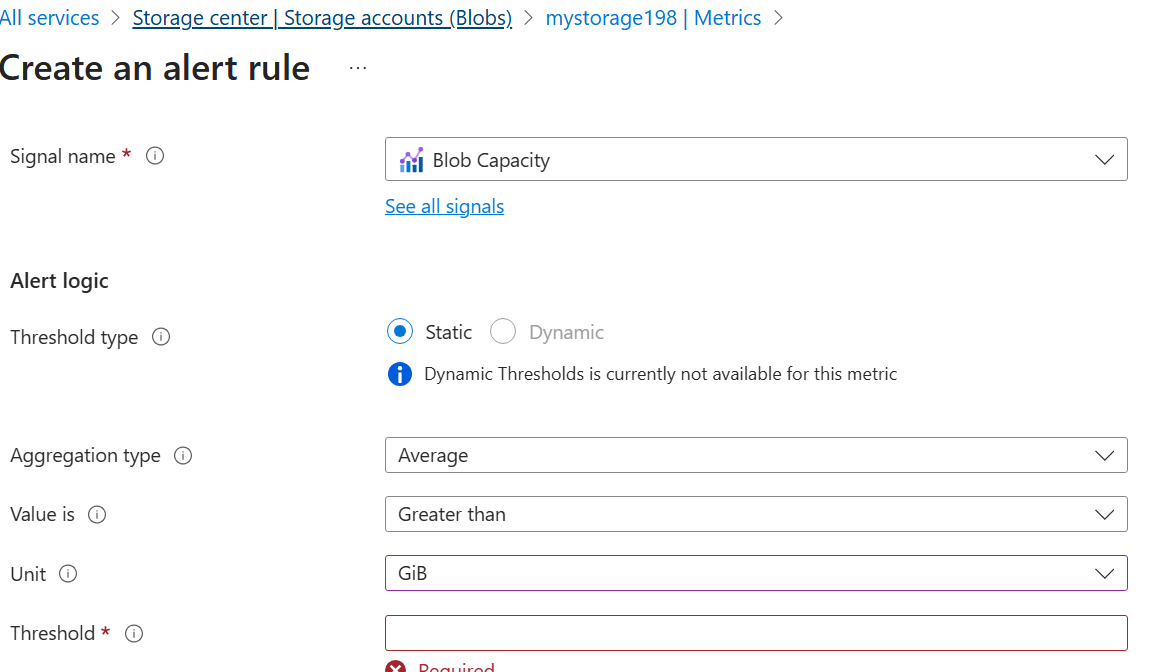Click the Create an alert rule title

pyautogui.click(x=155, y=68)
